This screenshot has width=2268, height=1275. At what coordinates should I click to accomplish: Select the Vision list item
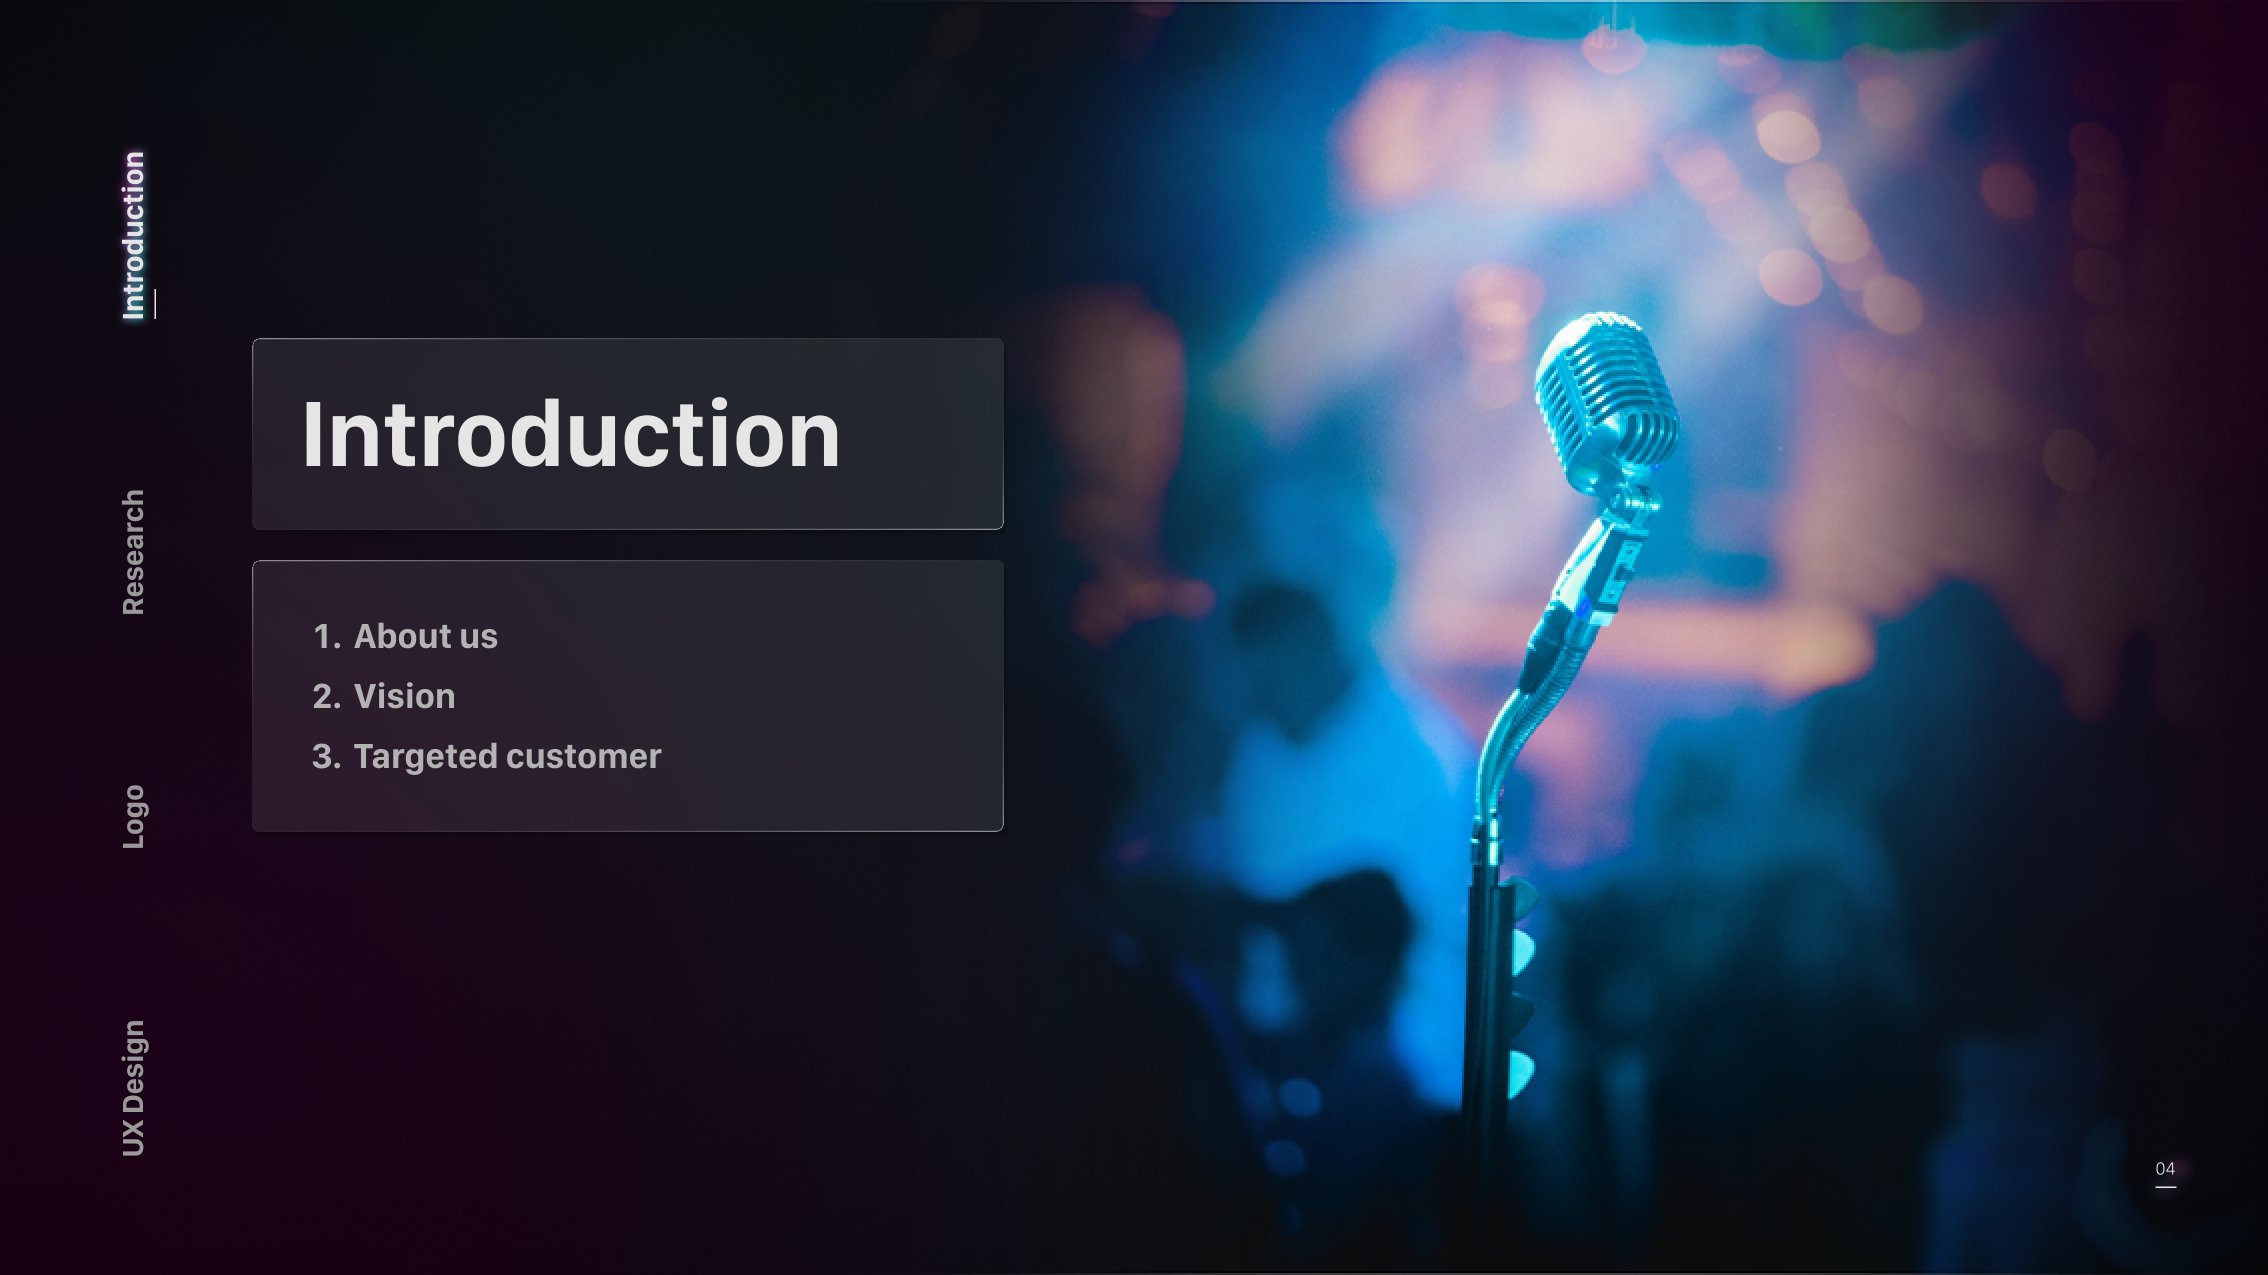(x=405, y=696)
